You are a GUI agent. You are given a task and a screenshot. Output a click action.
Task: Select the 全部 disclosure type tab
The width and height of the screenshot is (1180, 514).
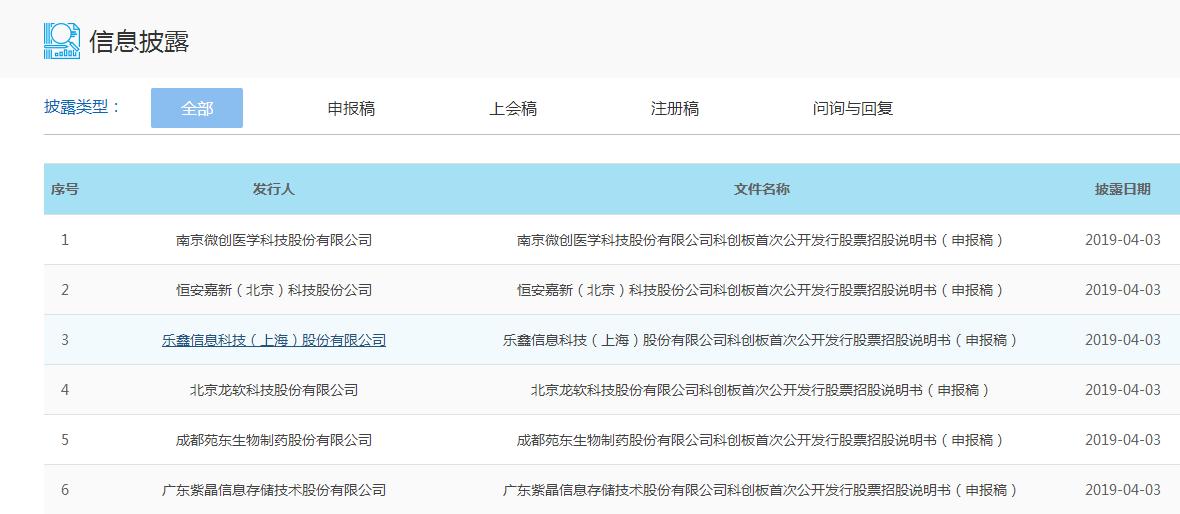pyautogui.click(x=197, y=108)
